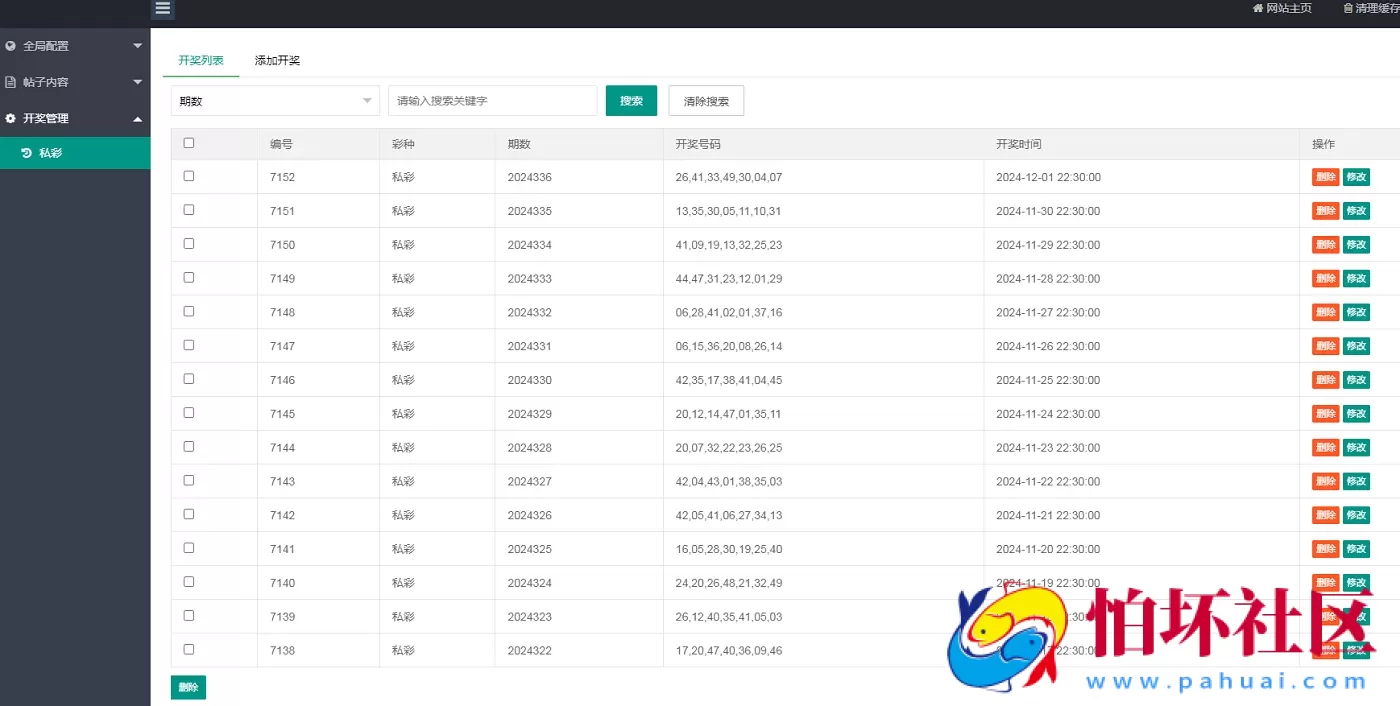Click the trash icon beside 清理缓存
Image resolution: width=1400 pixels, height=706 pixels.
pos(1348,8)
